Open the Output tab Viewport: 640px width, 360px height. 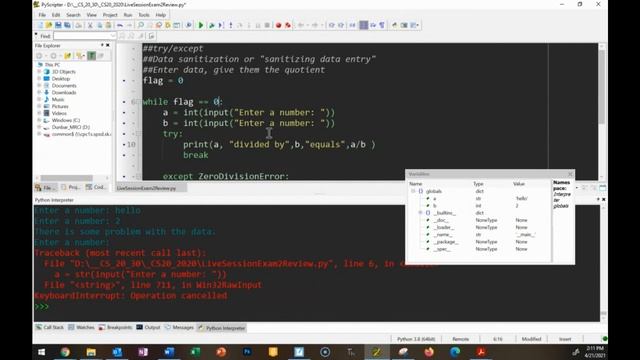pyautogui.click(x=148, y=327)
